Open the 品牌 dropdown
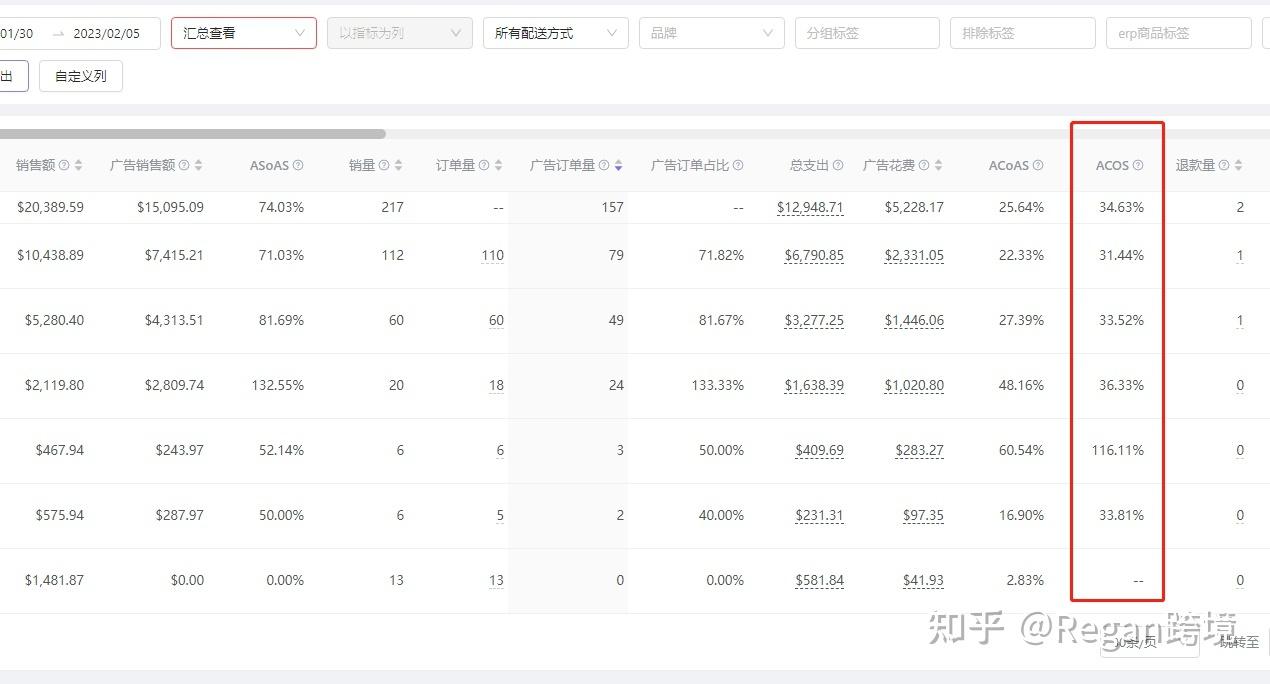 pyautogui.click(x=712, y=33)
